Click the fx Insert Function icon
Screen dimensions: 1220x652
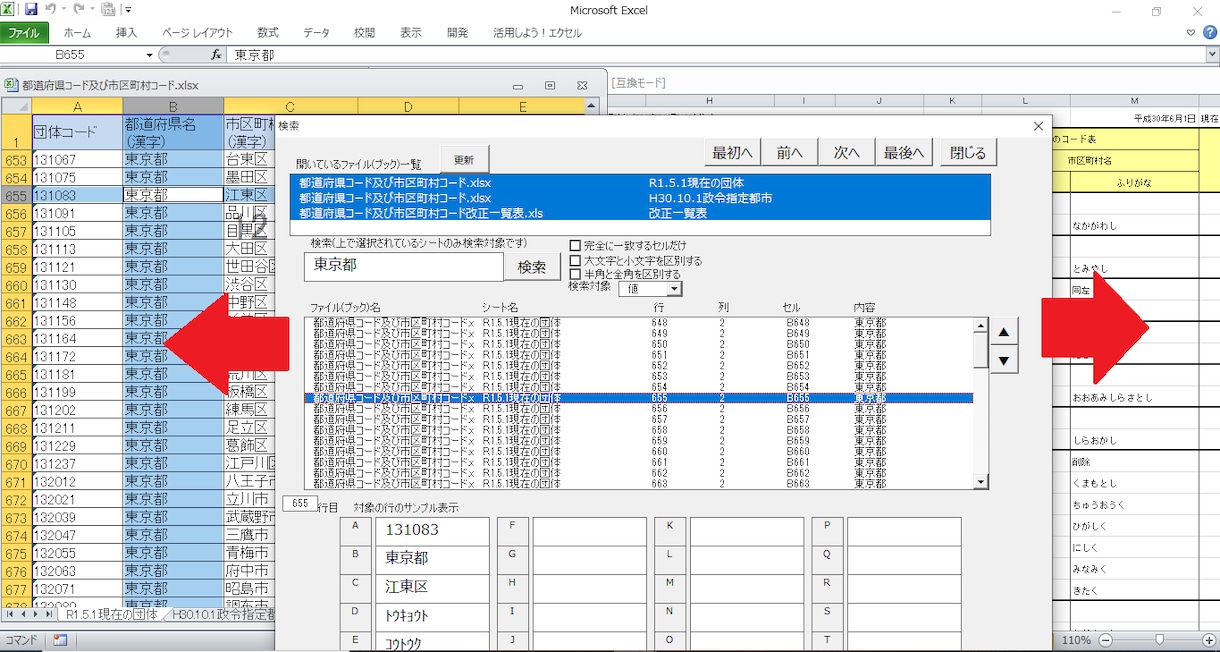(x=215, y=55)
